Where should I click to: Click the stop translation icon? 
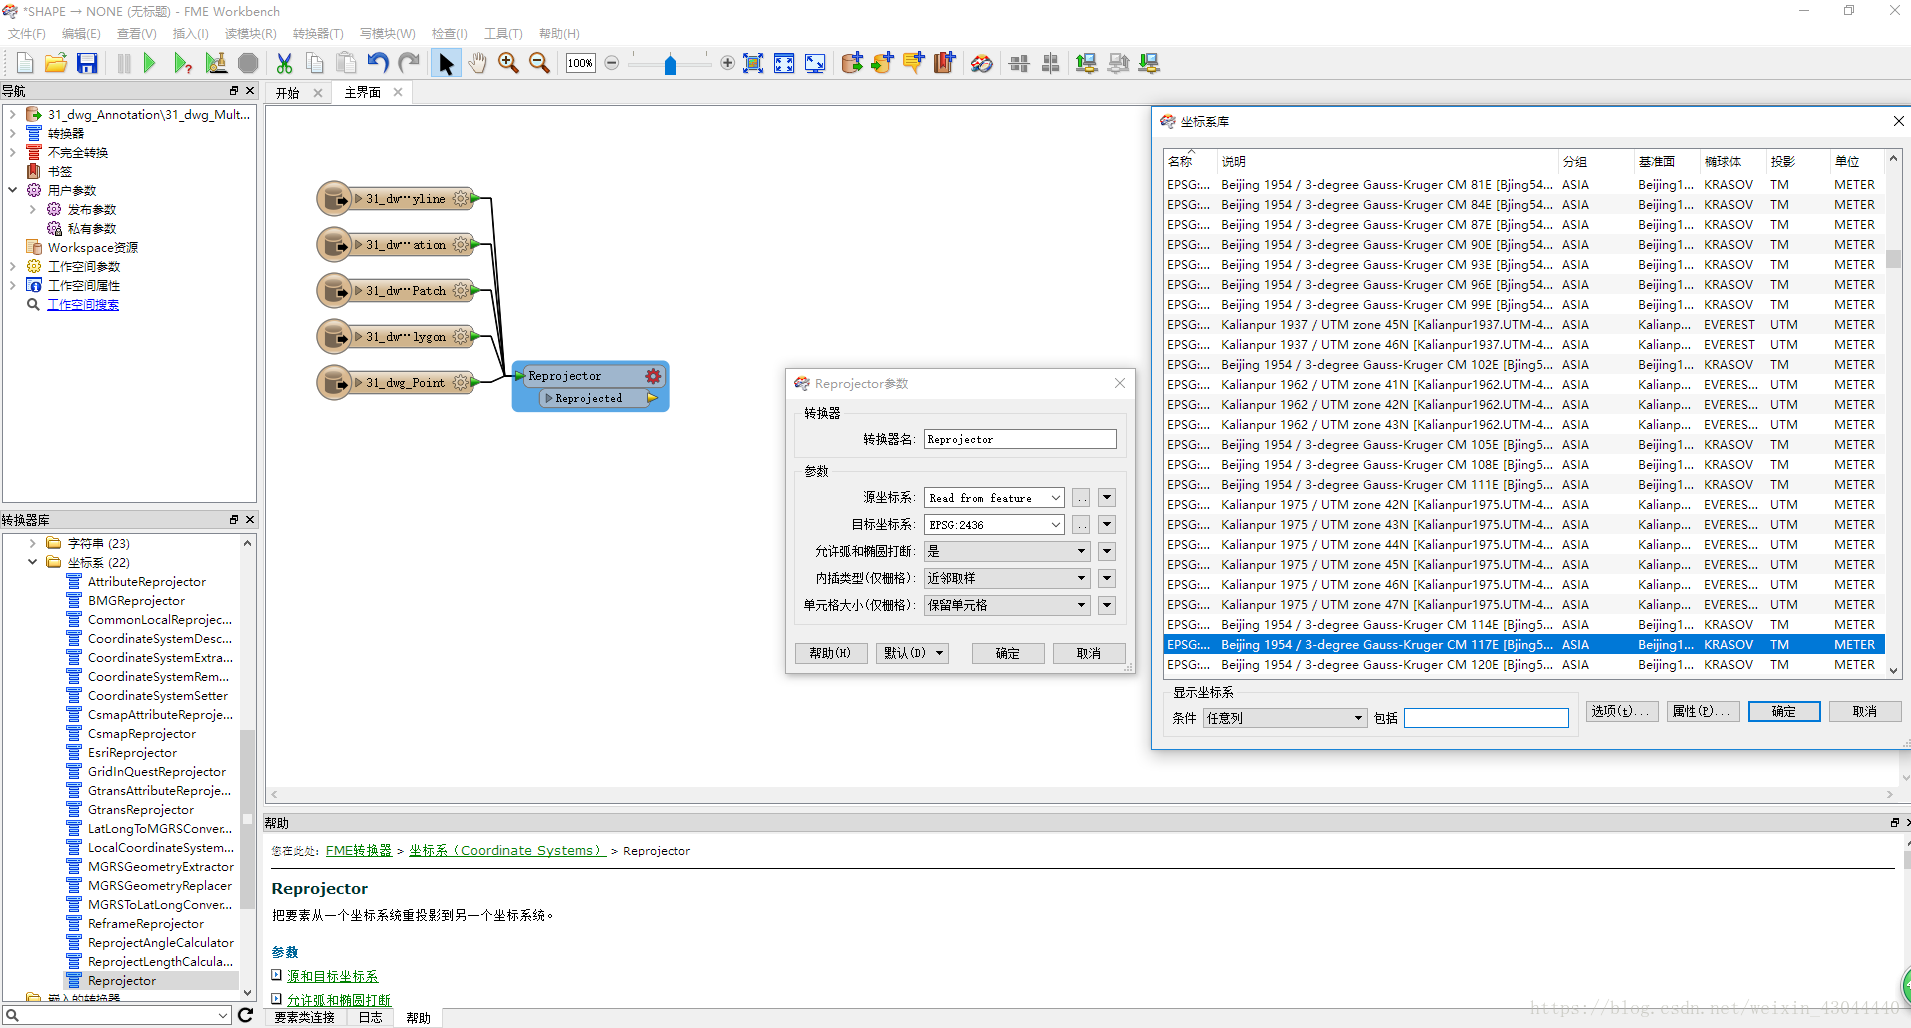coord(248,63)
